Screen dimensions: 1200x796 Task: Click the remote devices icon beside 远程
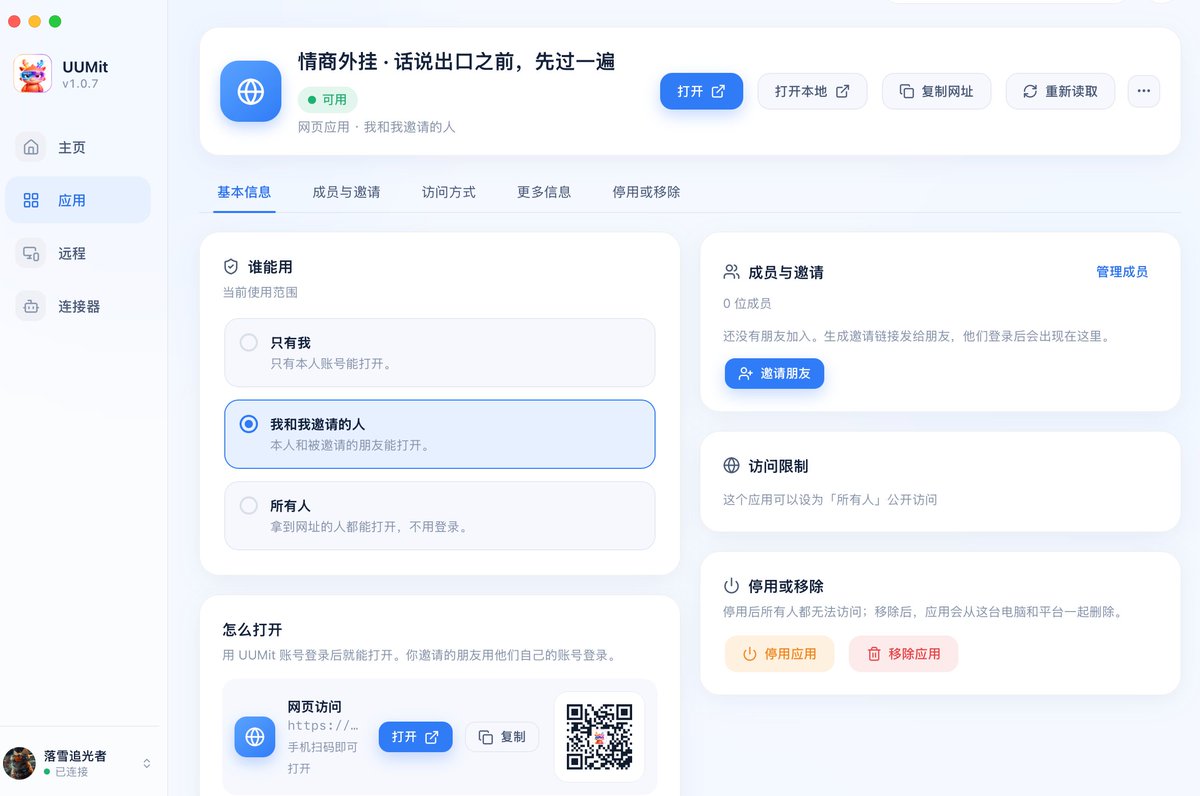coord(31,253)
